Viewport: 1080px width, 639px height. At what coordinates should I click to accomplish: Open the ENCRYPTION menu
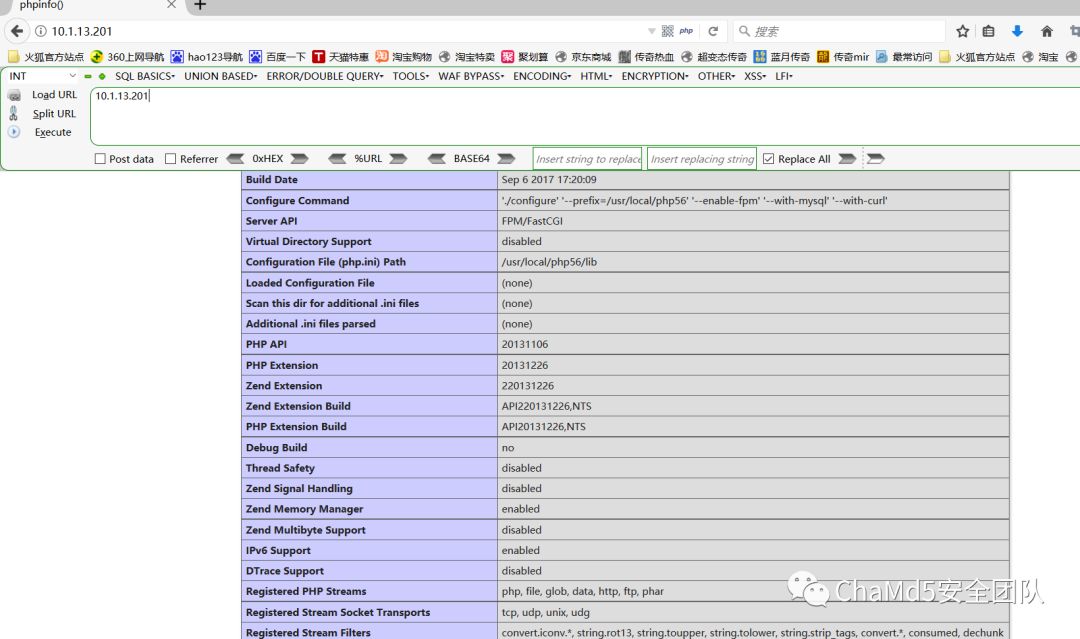pos(655,76)
